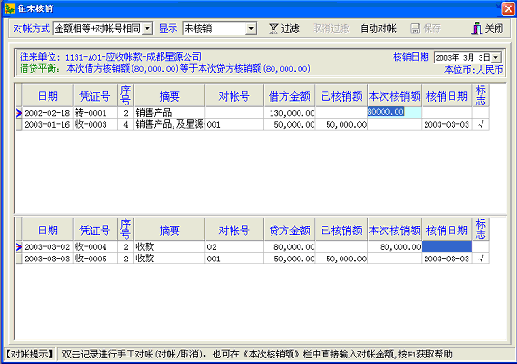Viewport: 517px width, 364px height.
Task: Click the 50,000.00 已核销额 cell in 收-0005 row
Action: (x=341, y=258)
